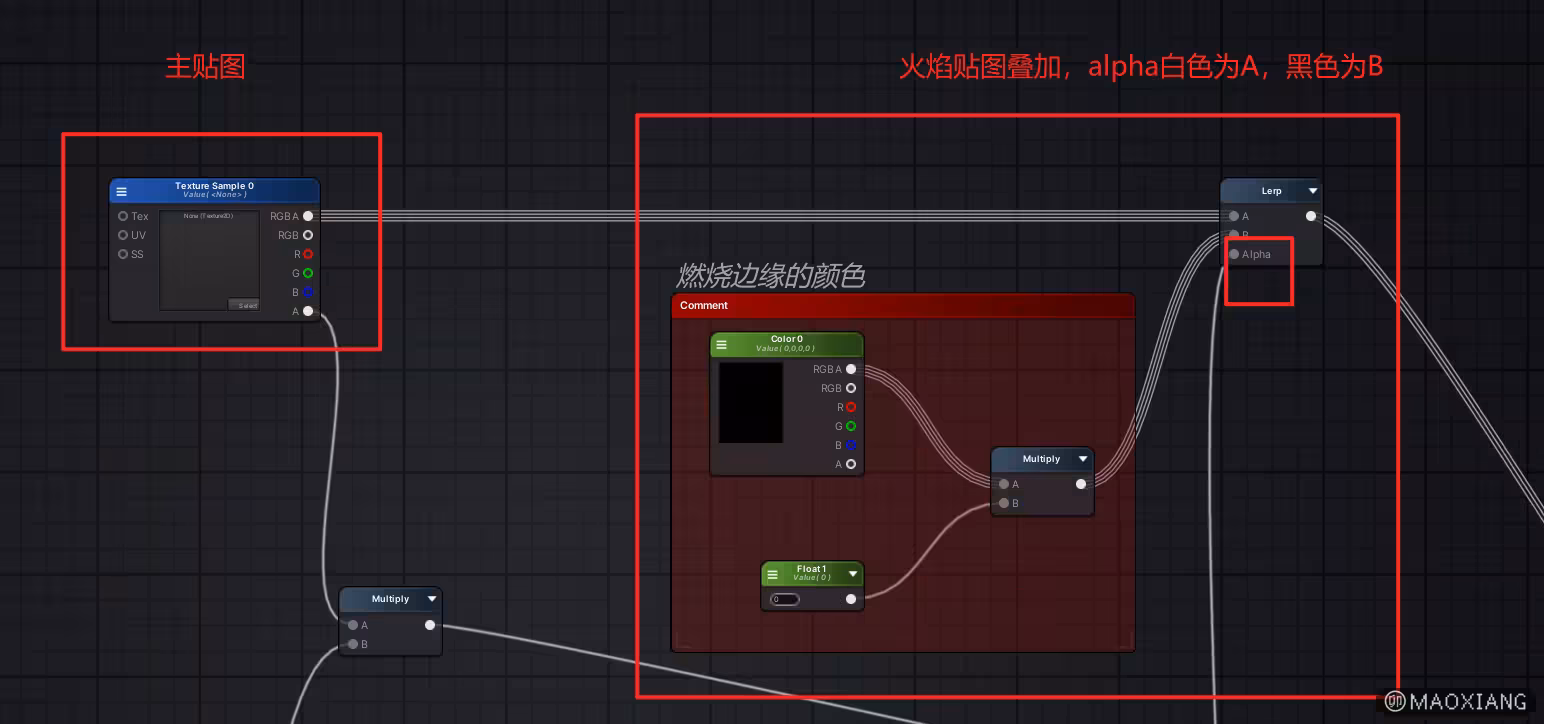Open the Texture Sample 0 hamburger menu icon

122,191
